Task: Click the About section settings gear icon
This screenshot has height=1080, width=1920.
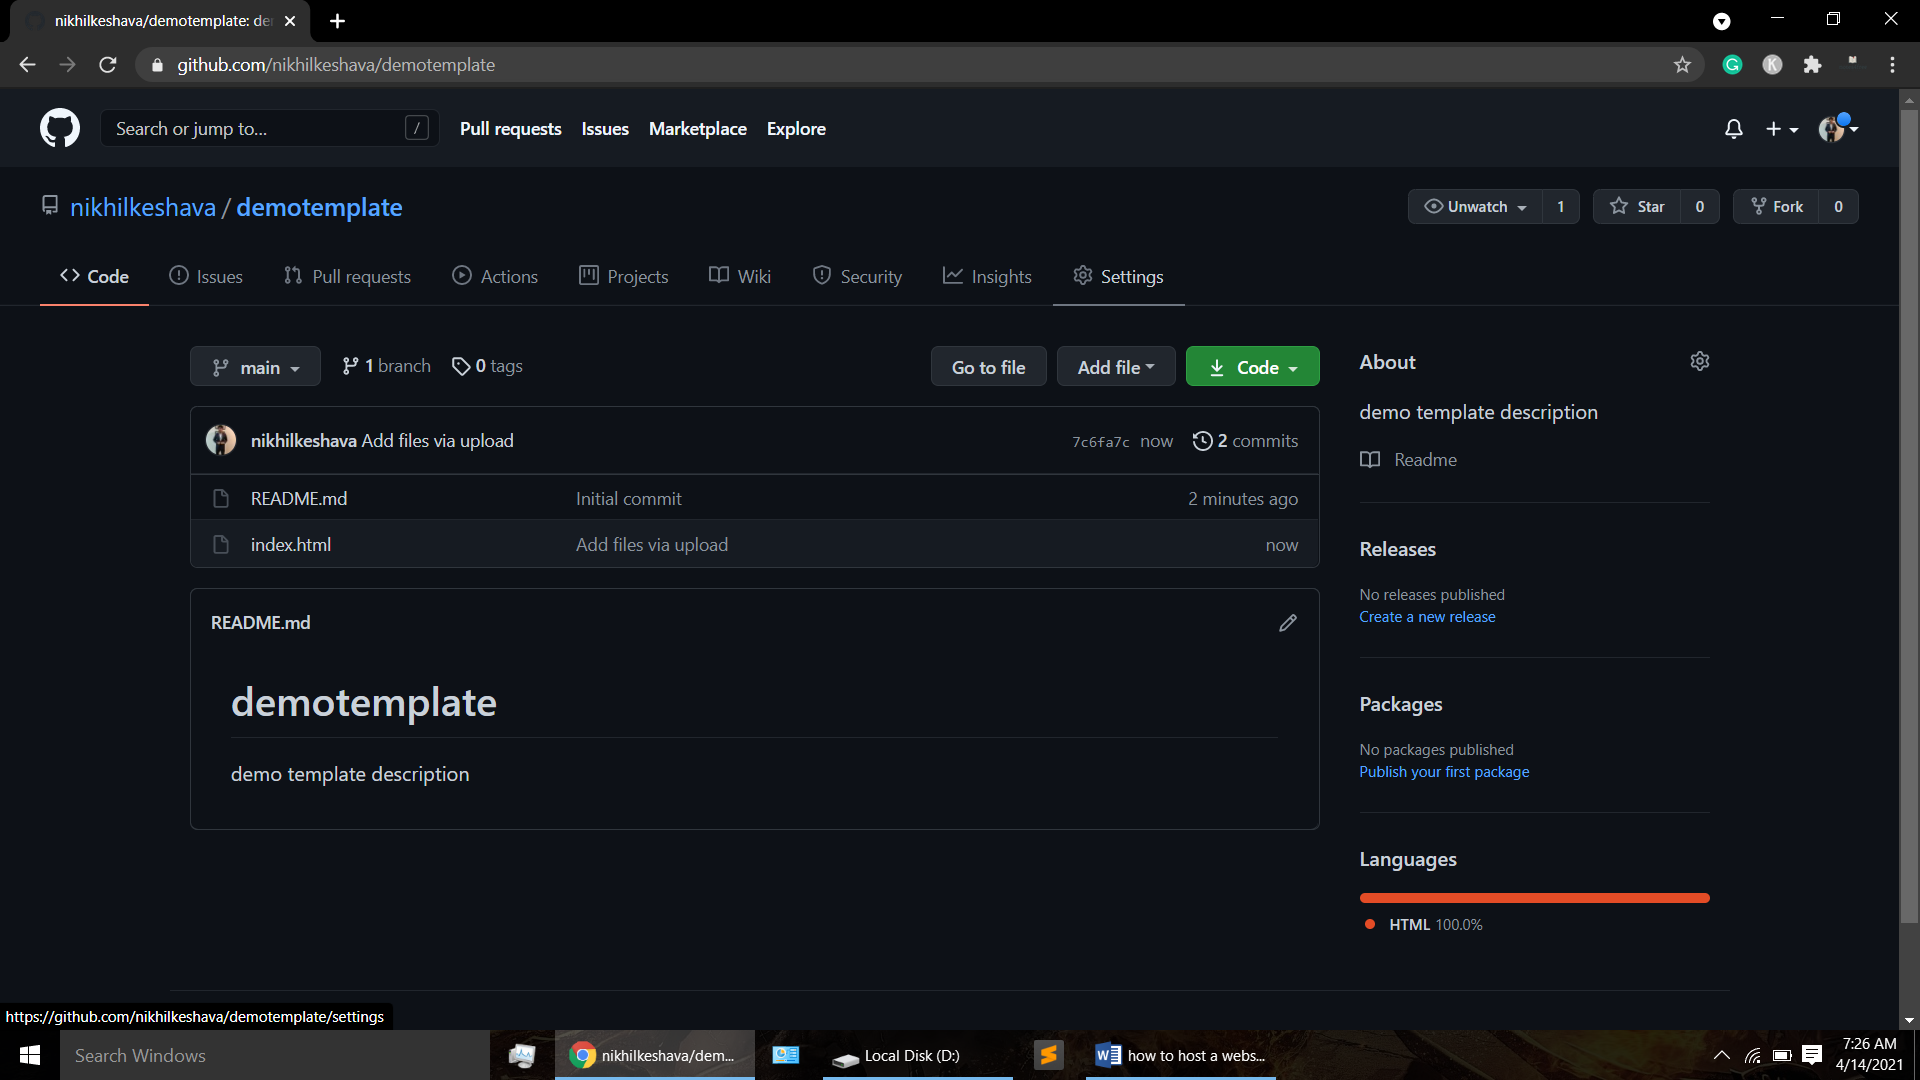Action: pyautogui.click(x=1700, y=361)
